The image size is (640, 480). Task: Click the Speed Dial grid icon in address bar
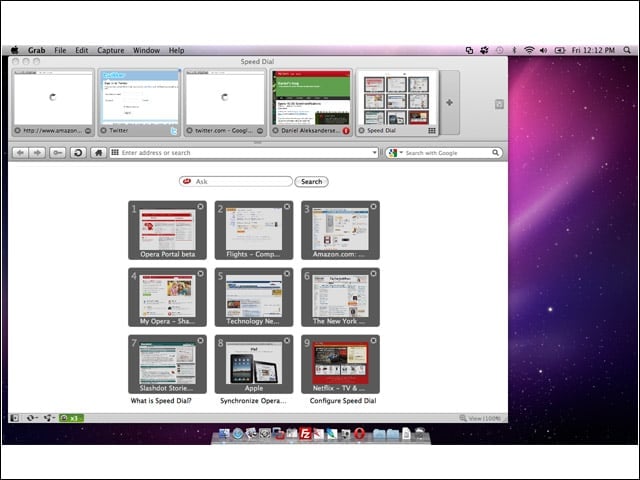tap(115, 153)
